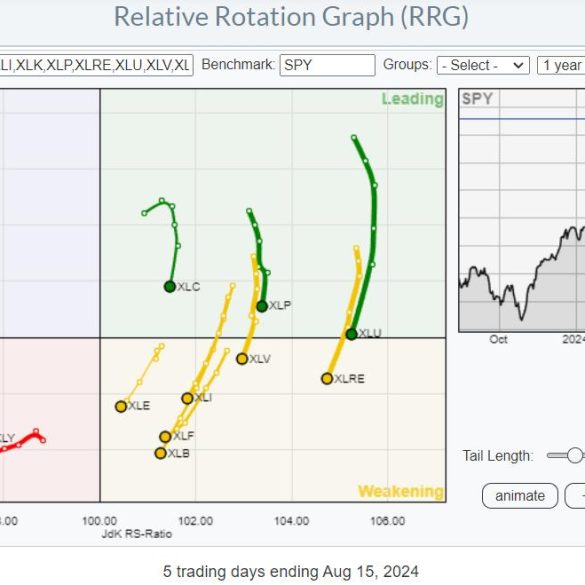Click the XLC sector marker dot
Viewport: 585px width, 585px height.
point(170,287)
